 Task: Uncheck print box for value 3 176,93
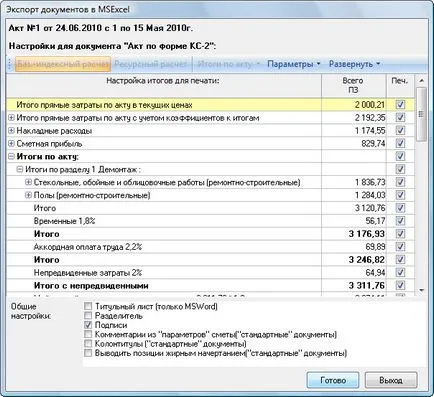click(400, 234)
